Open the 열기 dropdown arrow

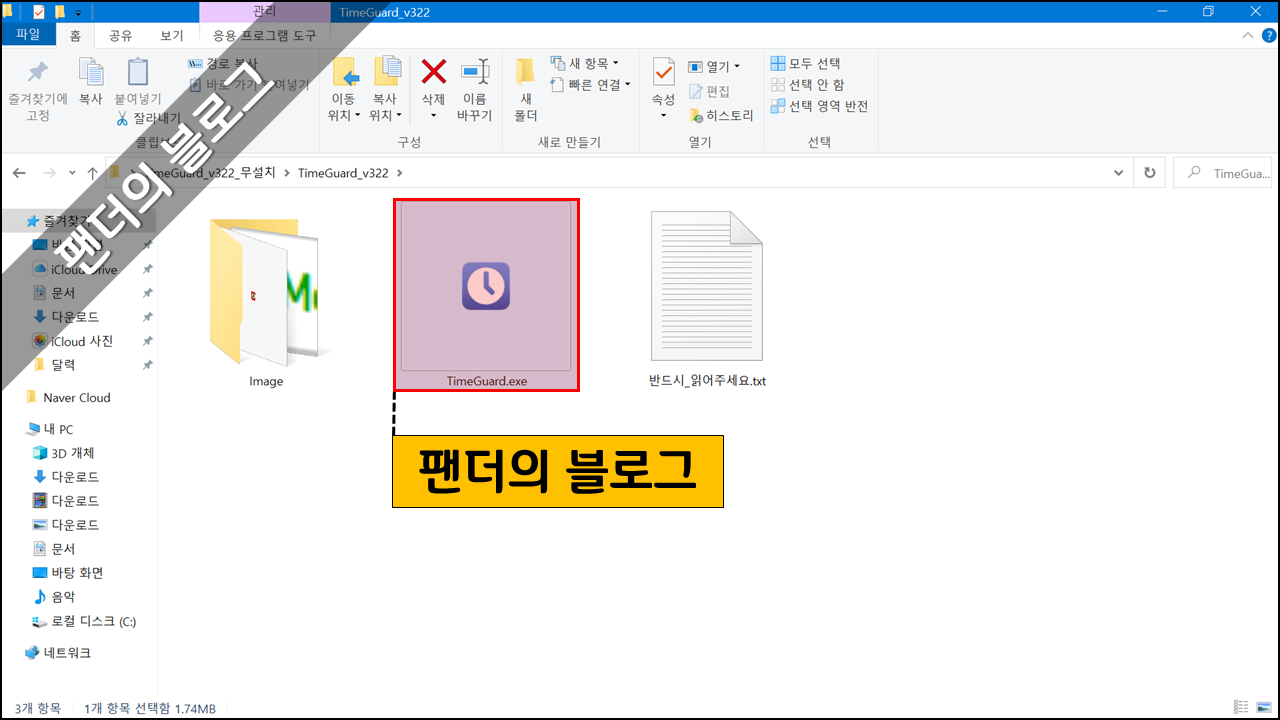737,67
